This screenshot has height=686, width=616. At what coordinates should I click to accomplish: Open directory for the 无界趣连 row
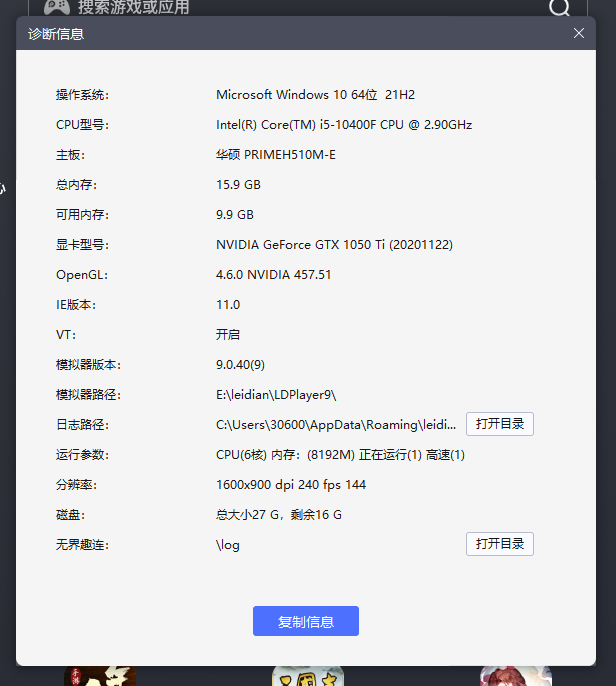point(499,544)
